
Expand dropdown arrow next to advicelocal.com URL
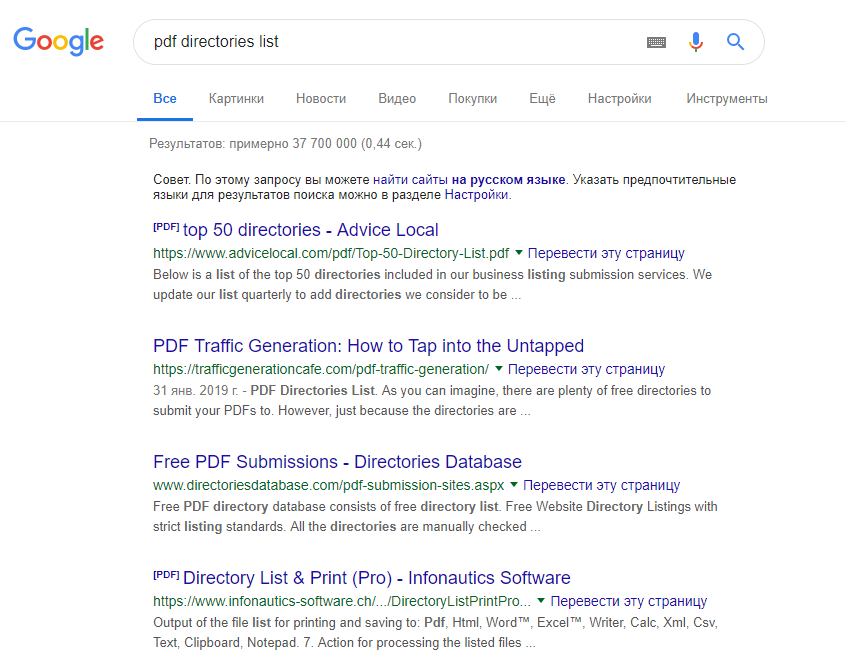[519, 253]
